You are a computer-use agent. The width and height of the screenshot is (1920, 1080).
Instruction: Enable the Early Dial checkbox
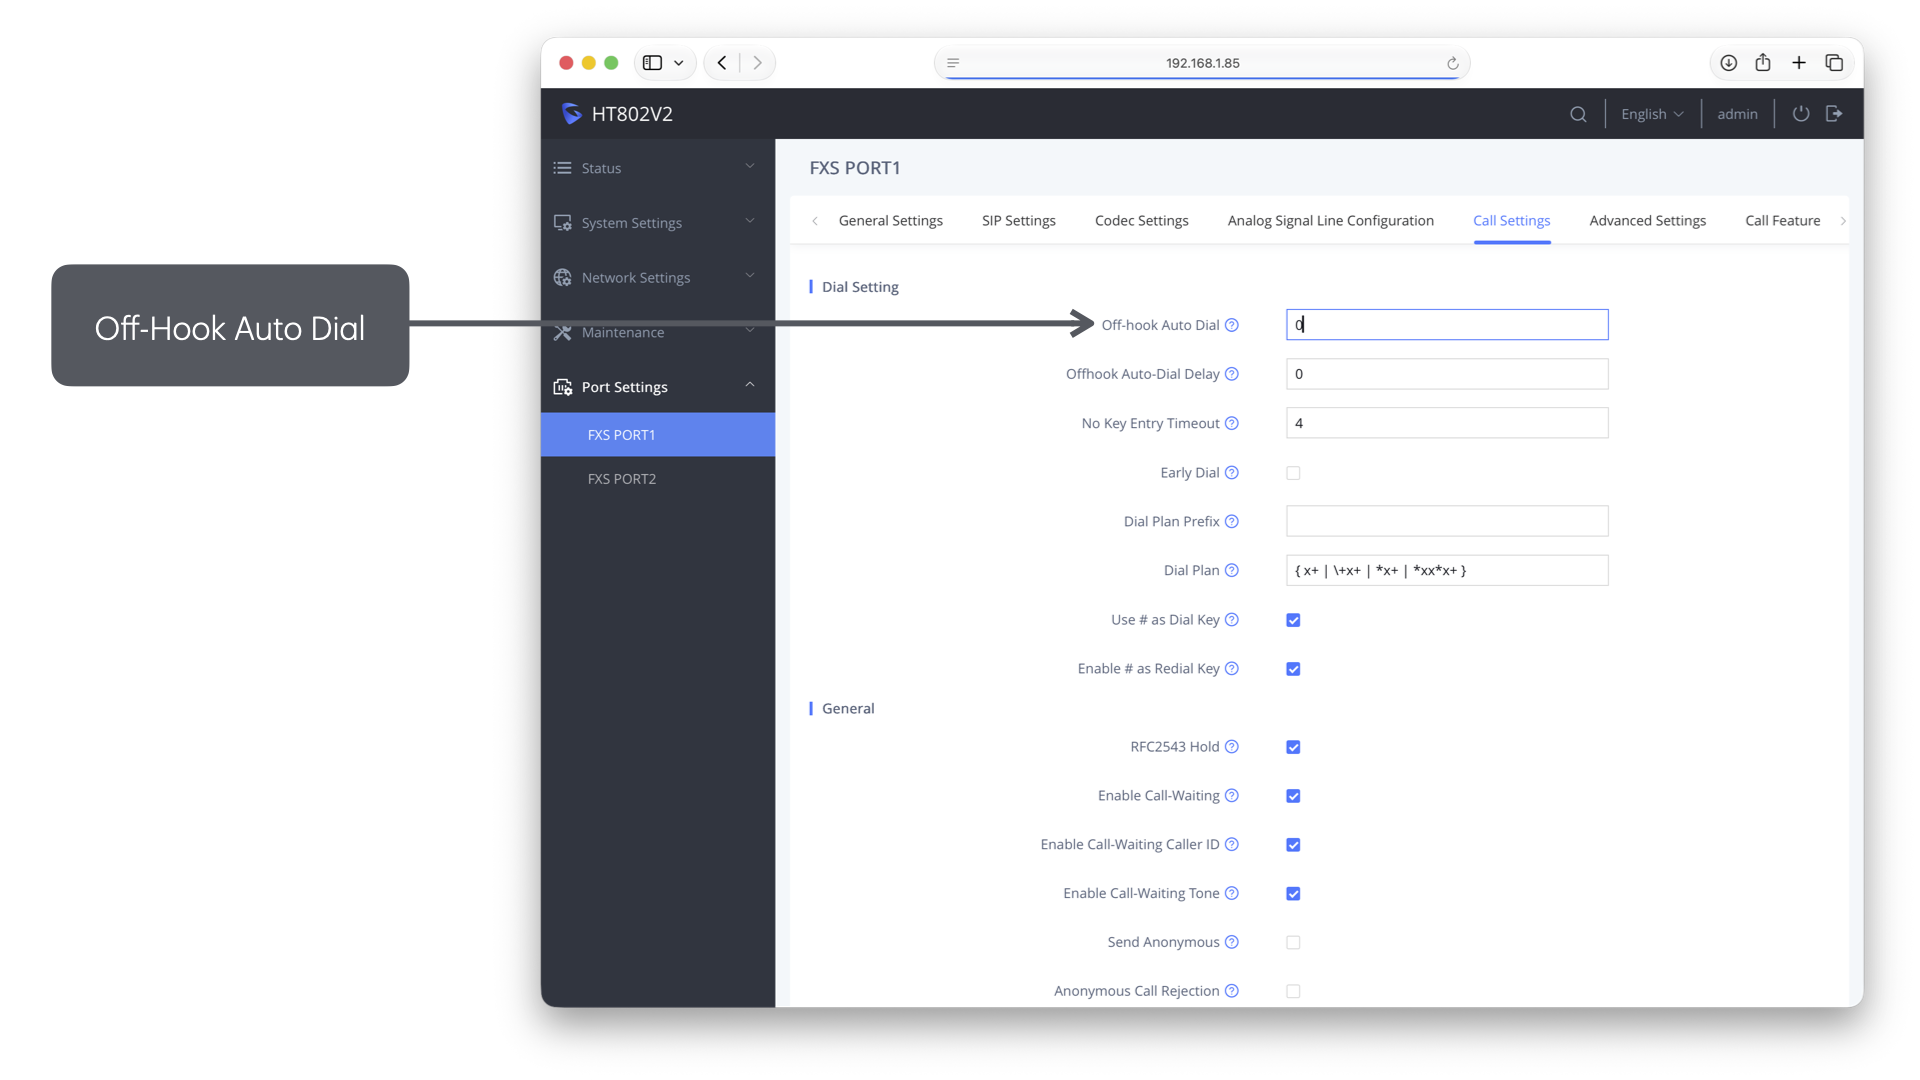coord(1293,473)
